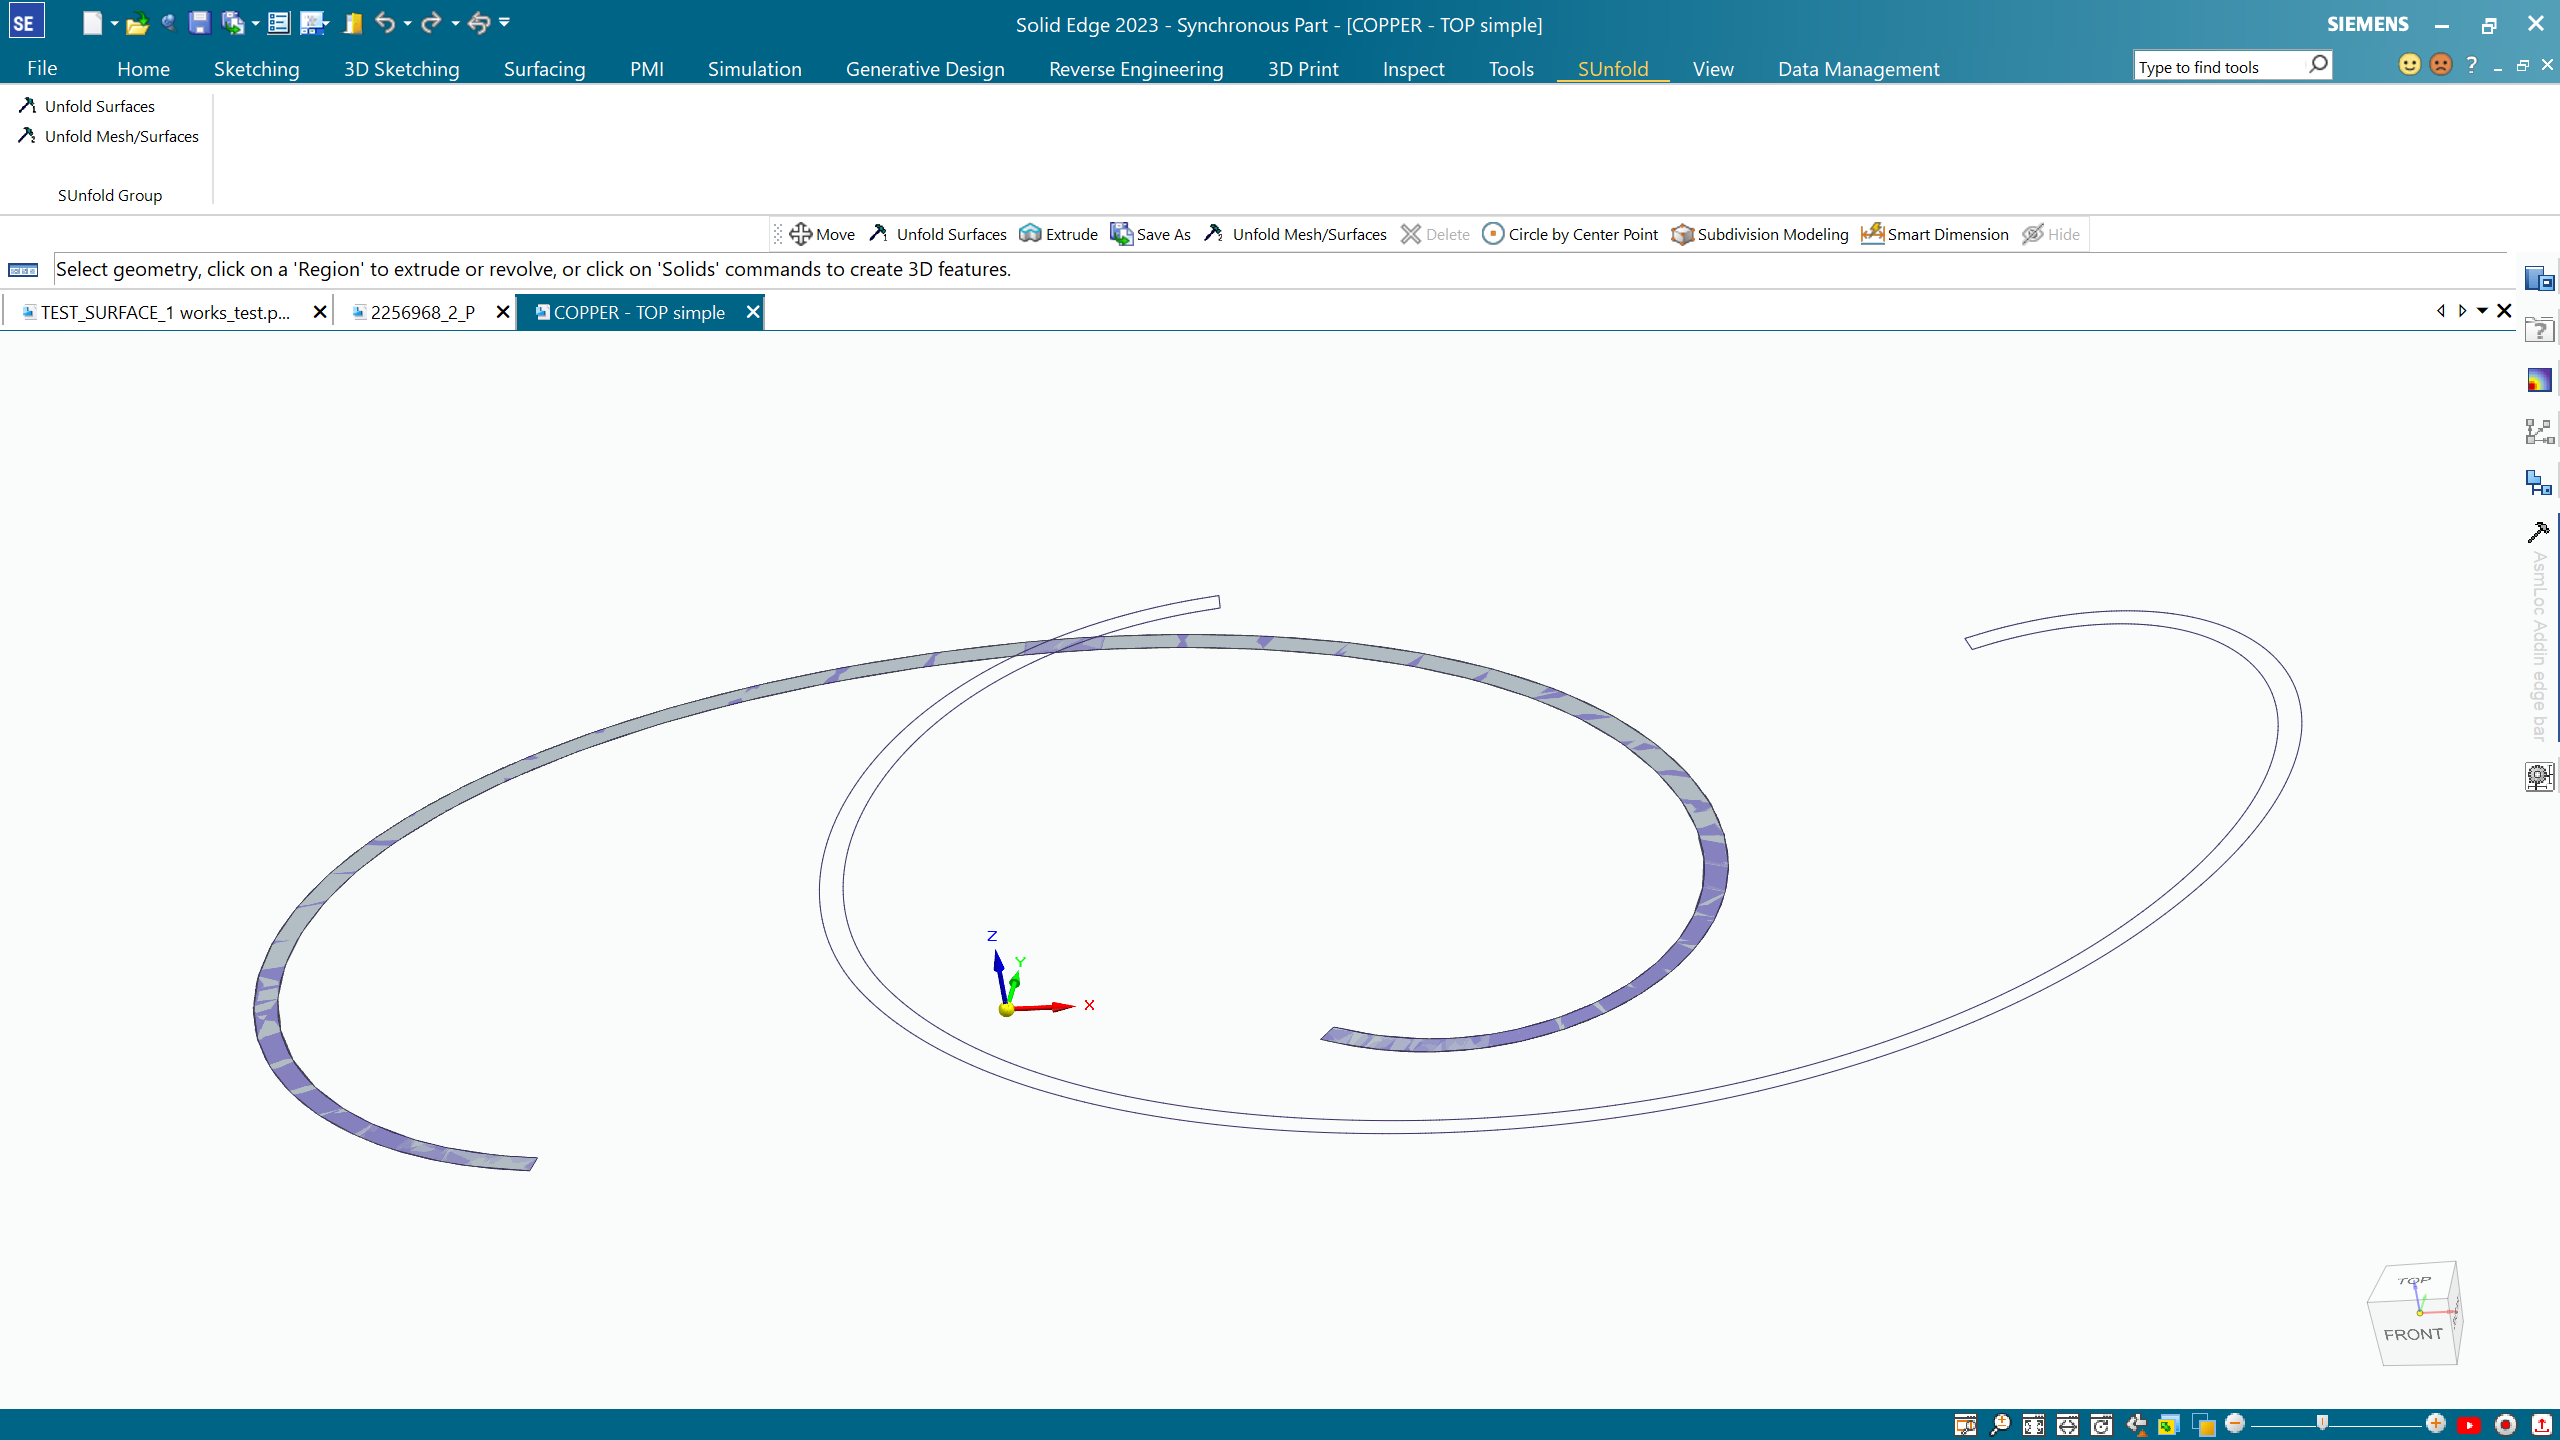2560x1440 pixels.
Task: Click the Save icon in quick access toolbar
Action: tap(199, 23)
